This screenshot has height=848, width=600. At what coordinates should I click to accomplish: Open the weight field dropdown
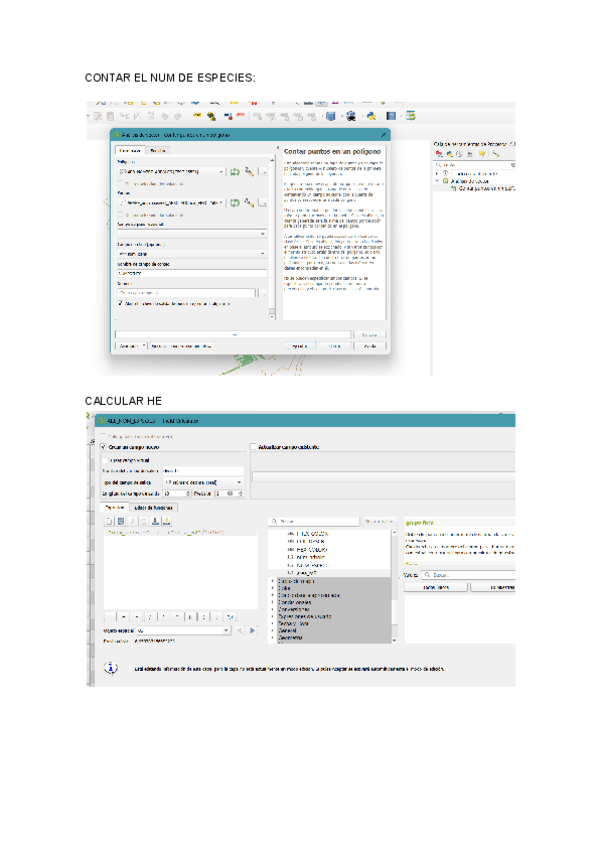tap(192, 234)
